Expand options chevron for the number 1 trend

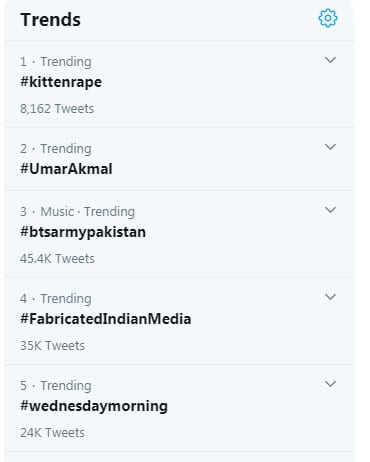click(330, 60)
